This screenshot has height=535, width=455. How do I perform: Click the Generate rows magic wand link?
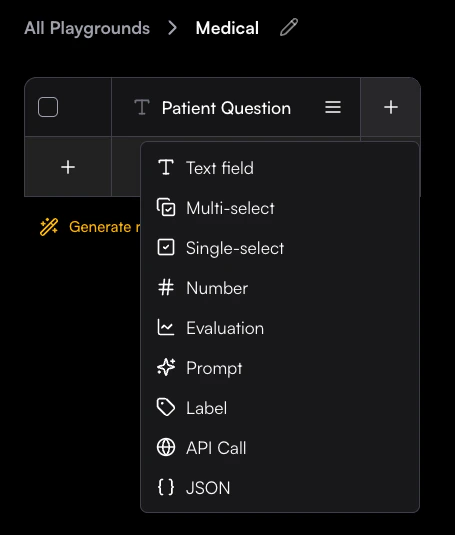click(x=90, y=227)
